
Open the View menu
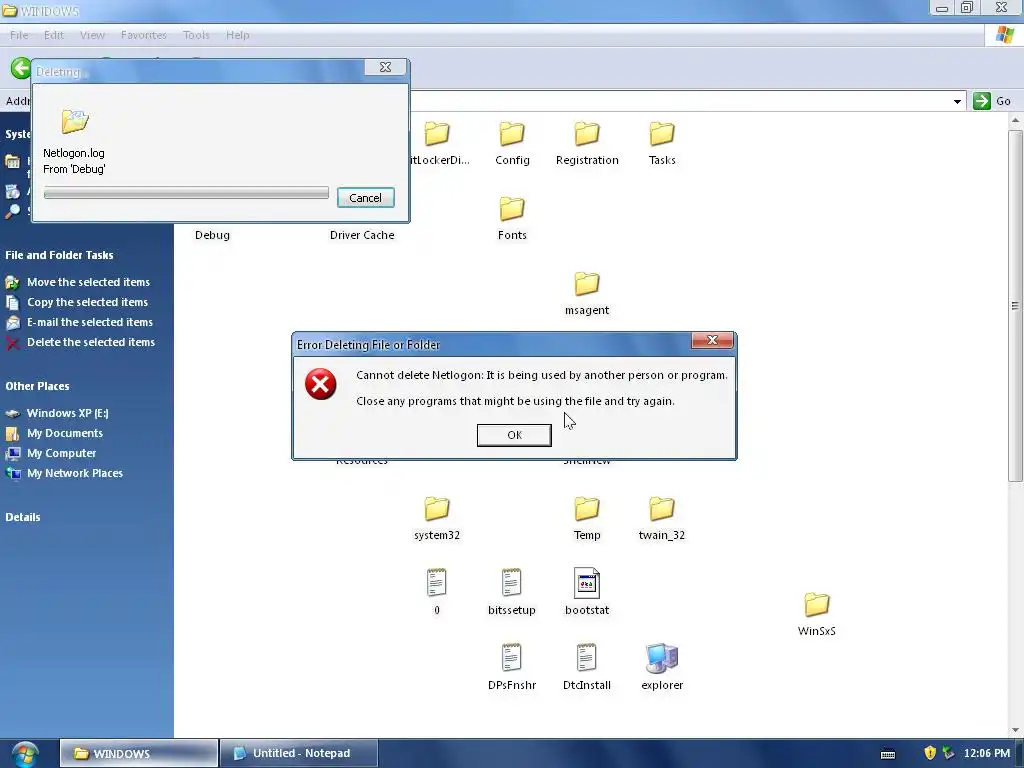pos(92,35)
